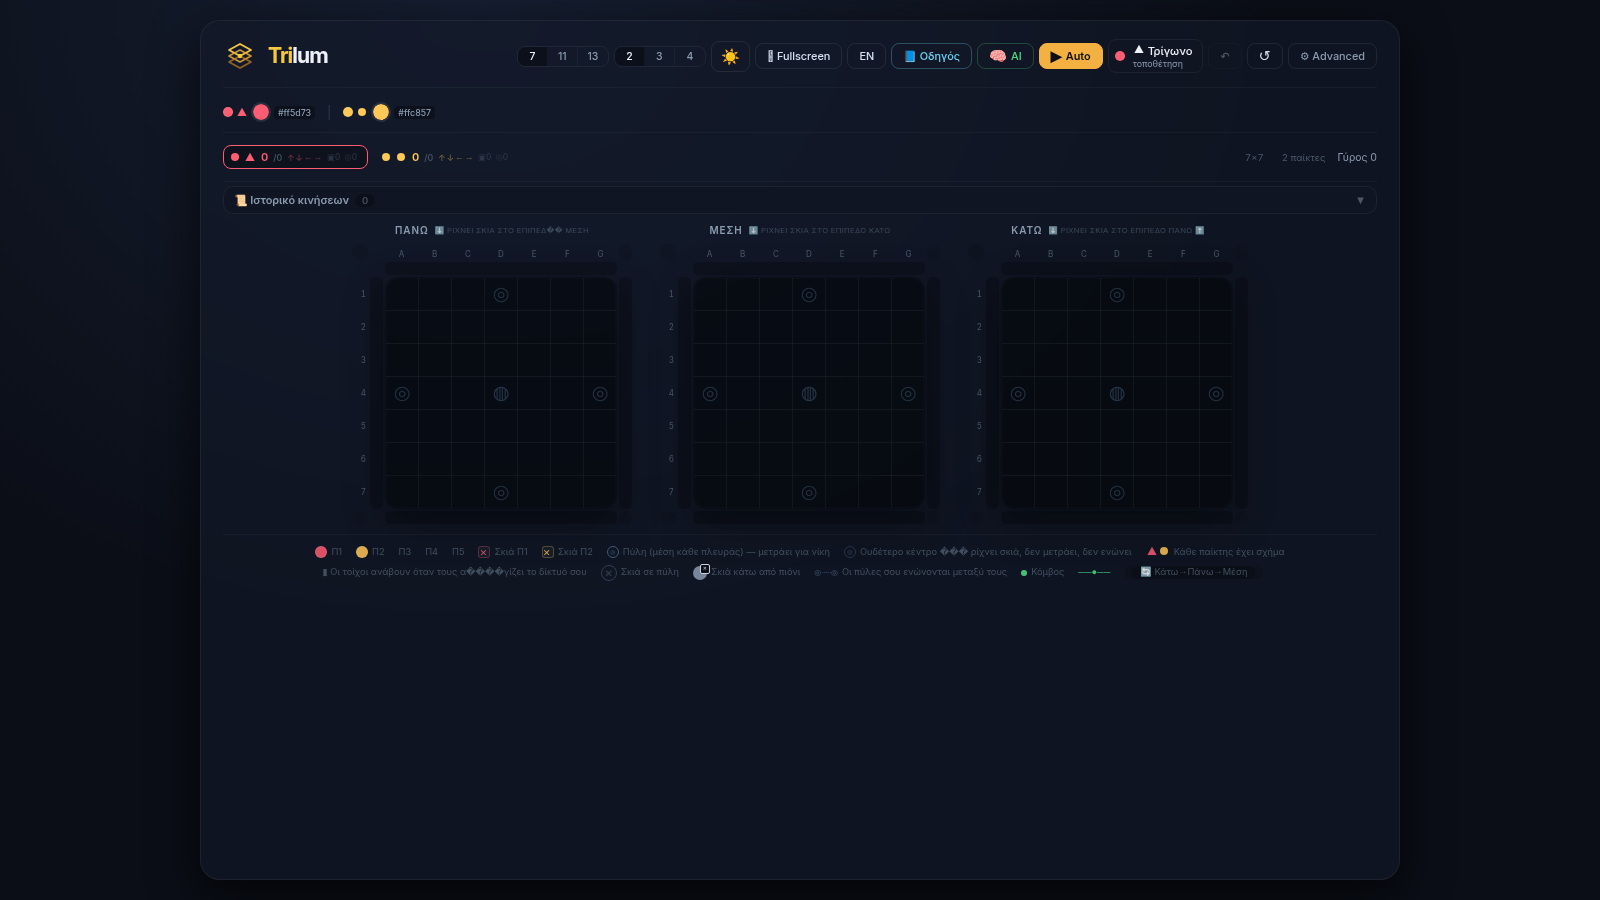Select board size 11
This screenshot has width=1600, height=900.
coord(562,56)
